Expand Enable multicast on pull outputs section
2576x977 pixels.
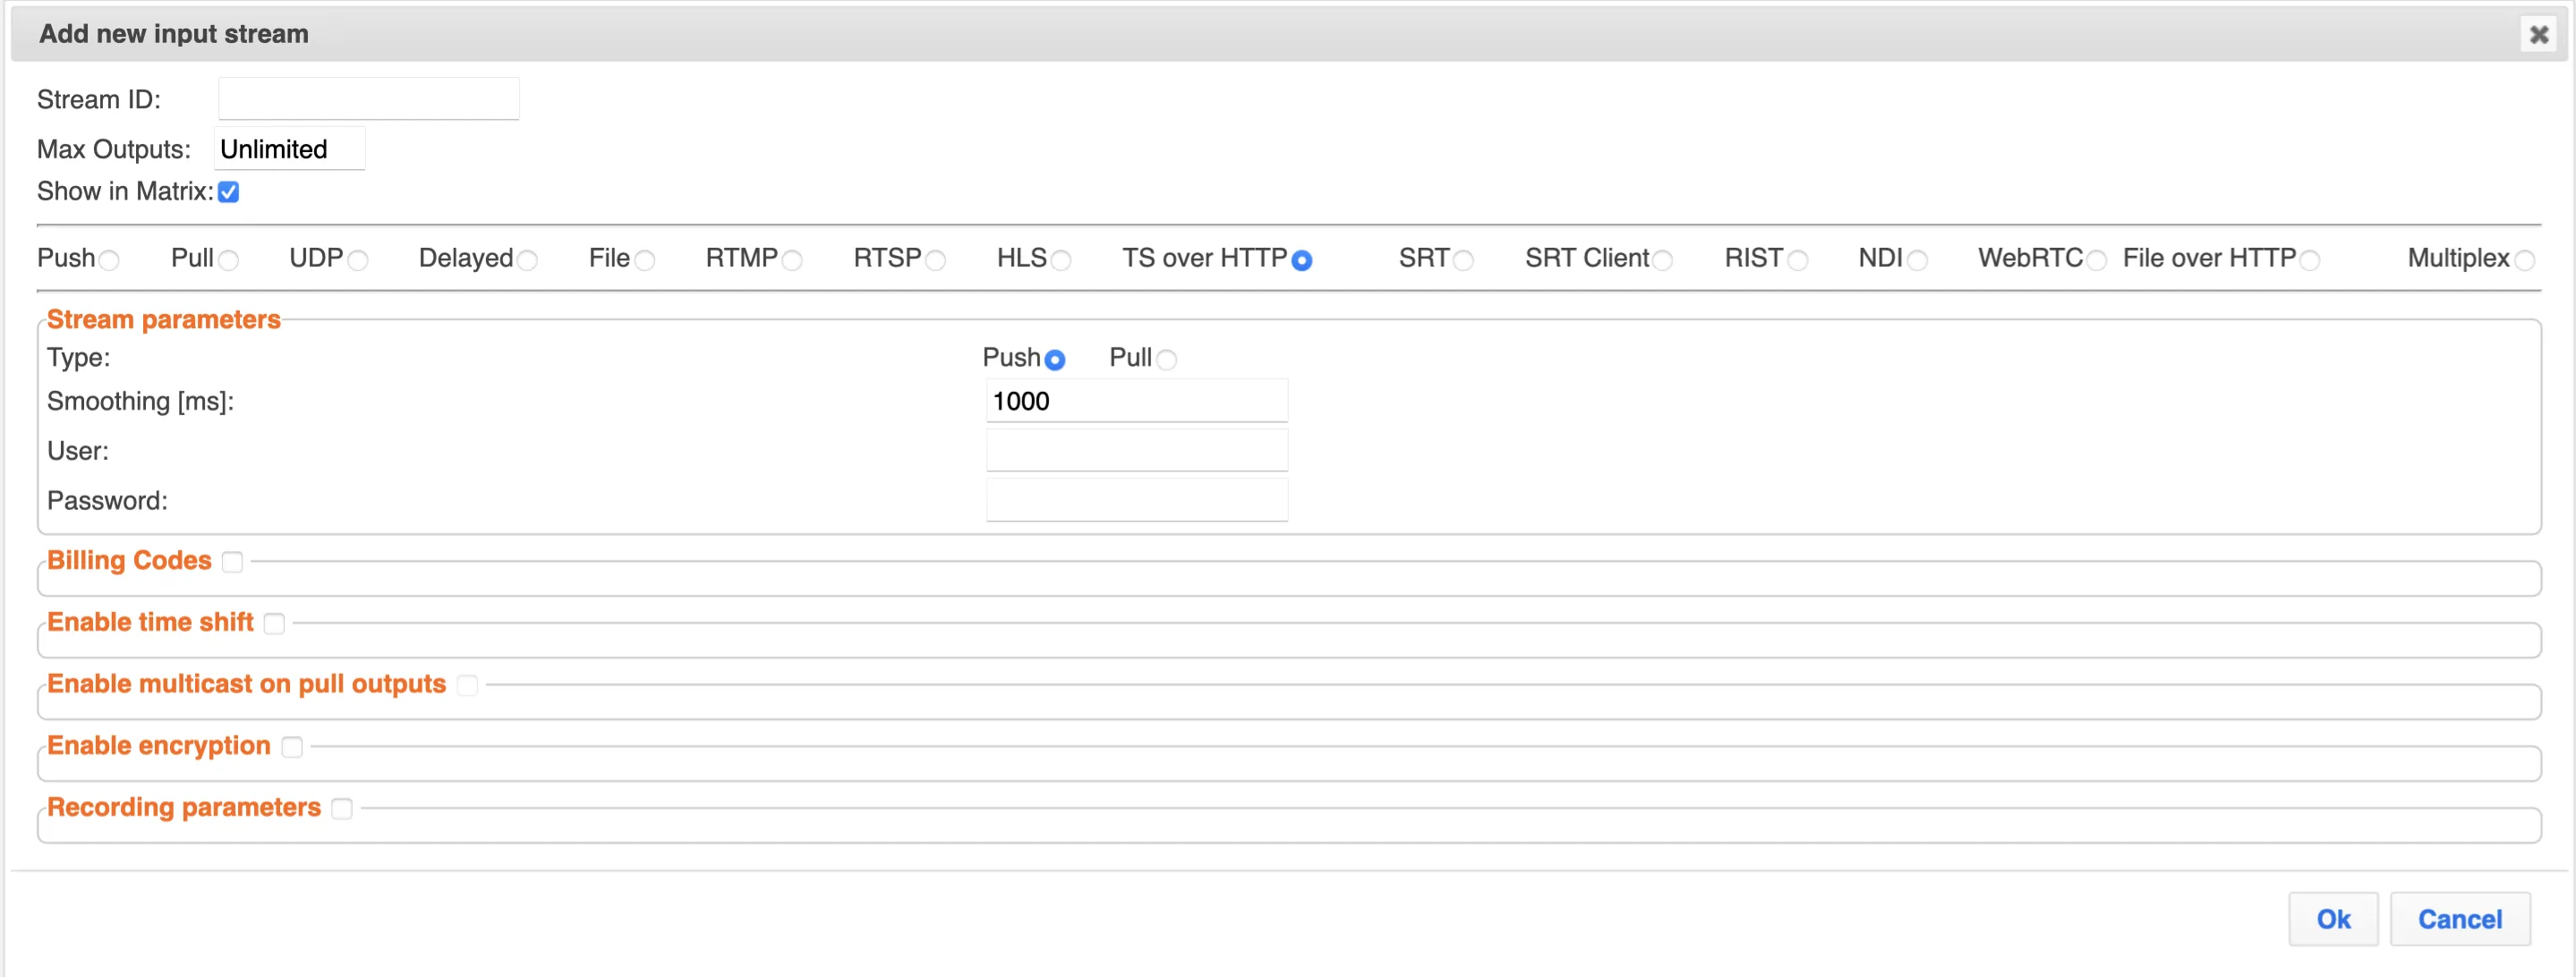click(x=467, y=686)
